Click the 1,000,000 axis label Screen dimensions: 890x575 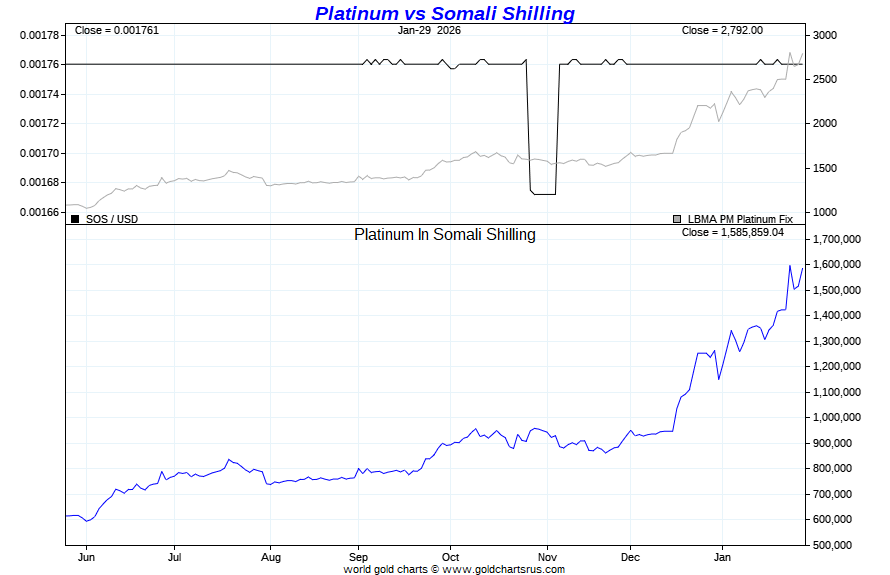click(837, 417)
